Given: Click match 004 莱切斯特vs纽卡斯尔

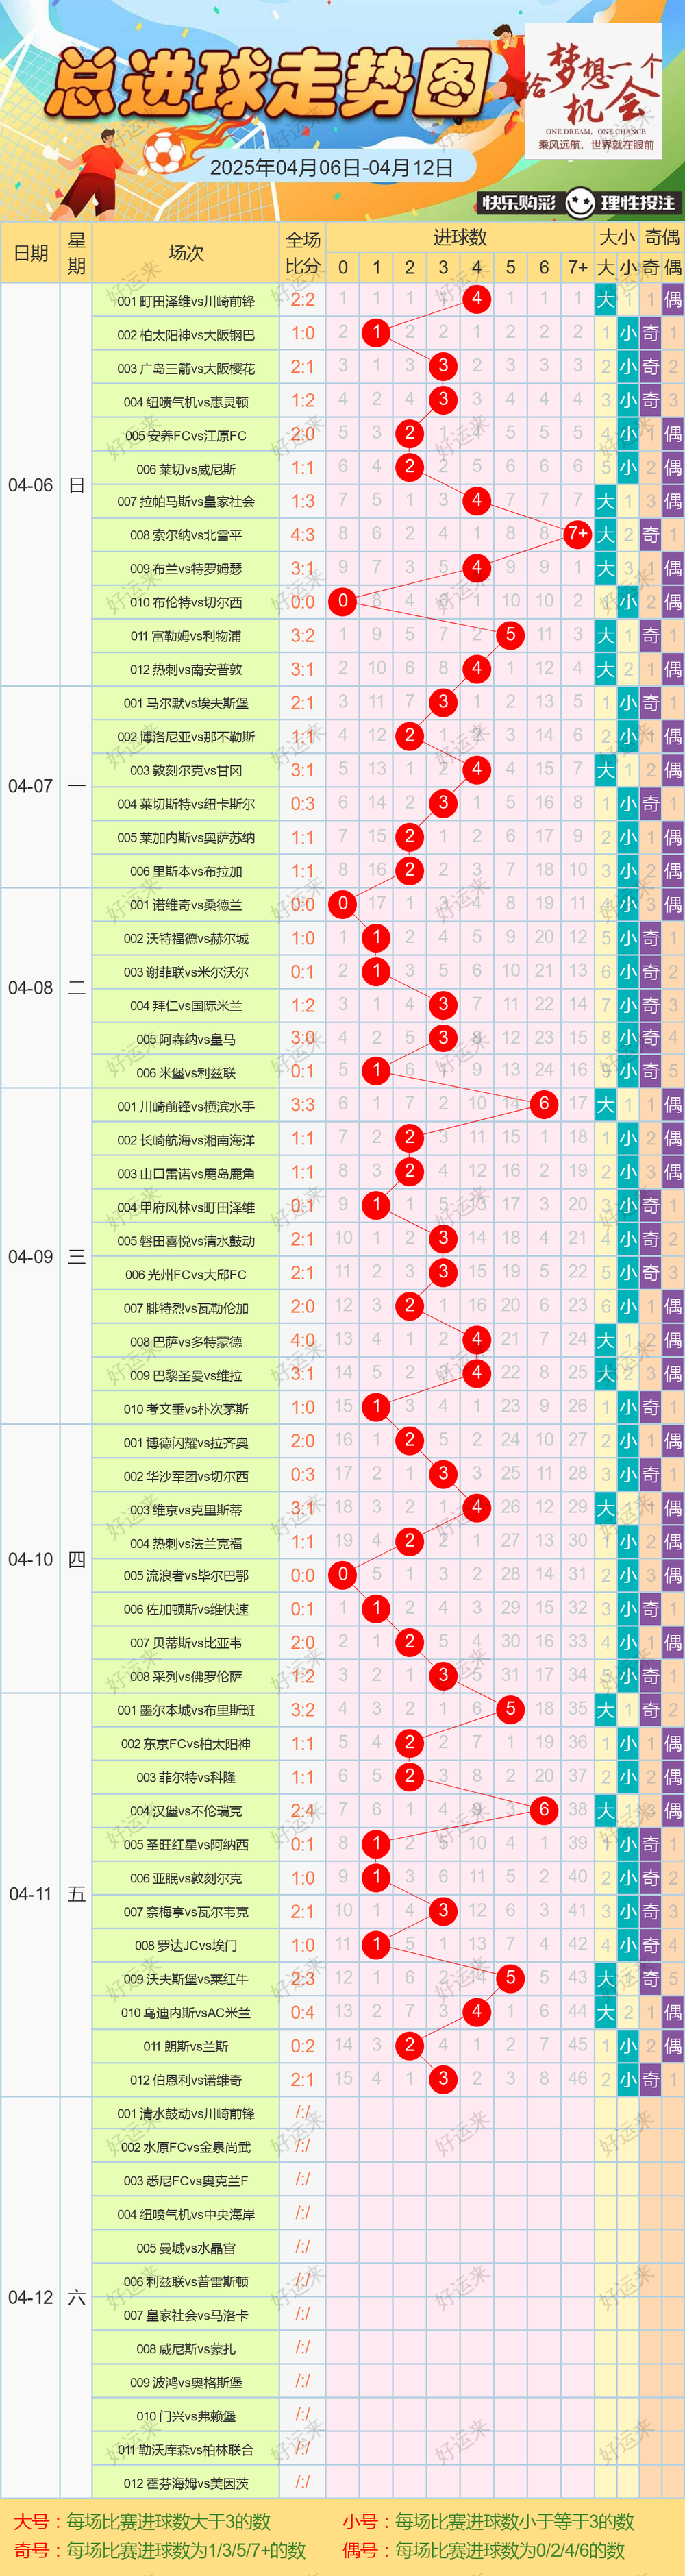Looking at the screenshot, I should pos(186,804).
